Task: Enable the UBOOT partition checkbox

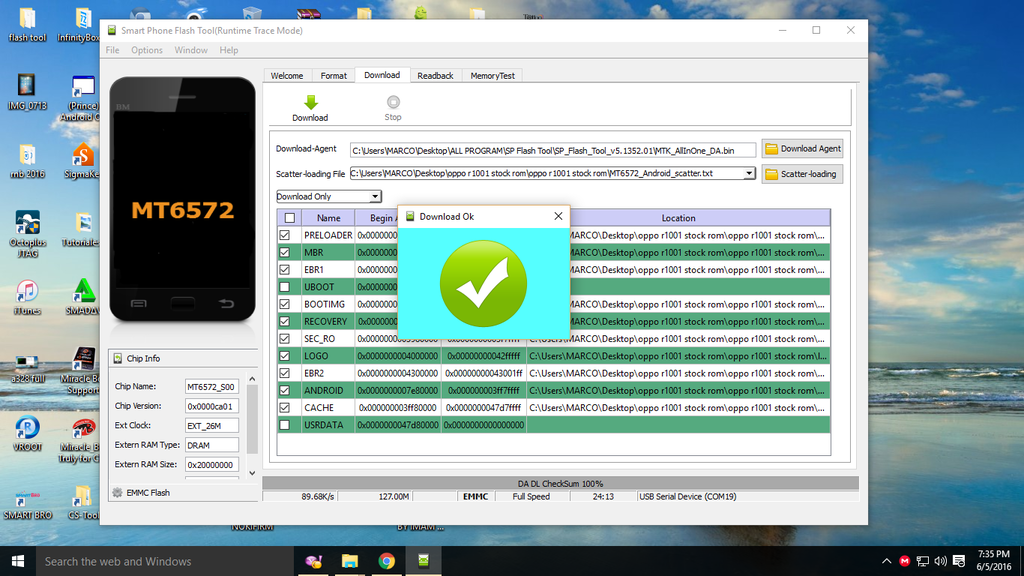Action: [x=285, y=287]
